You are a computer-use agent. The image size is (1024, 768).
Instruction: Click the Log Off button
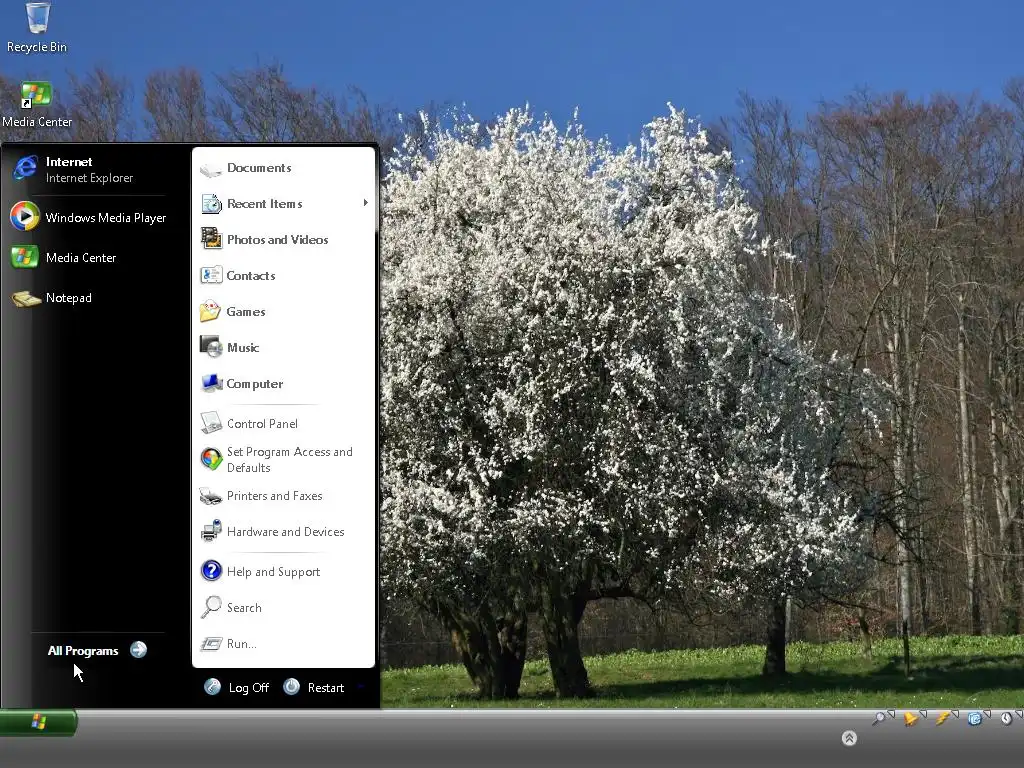(x=236, y=687)
